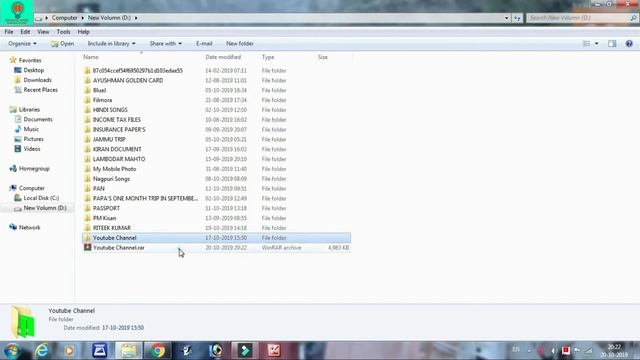Viewport: 640px width, 360px height.
Task: Click the LAMBODAR MAHTO folder name
Action: tap(119, 159)
